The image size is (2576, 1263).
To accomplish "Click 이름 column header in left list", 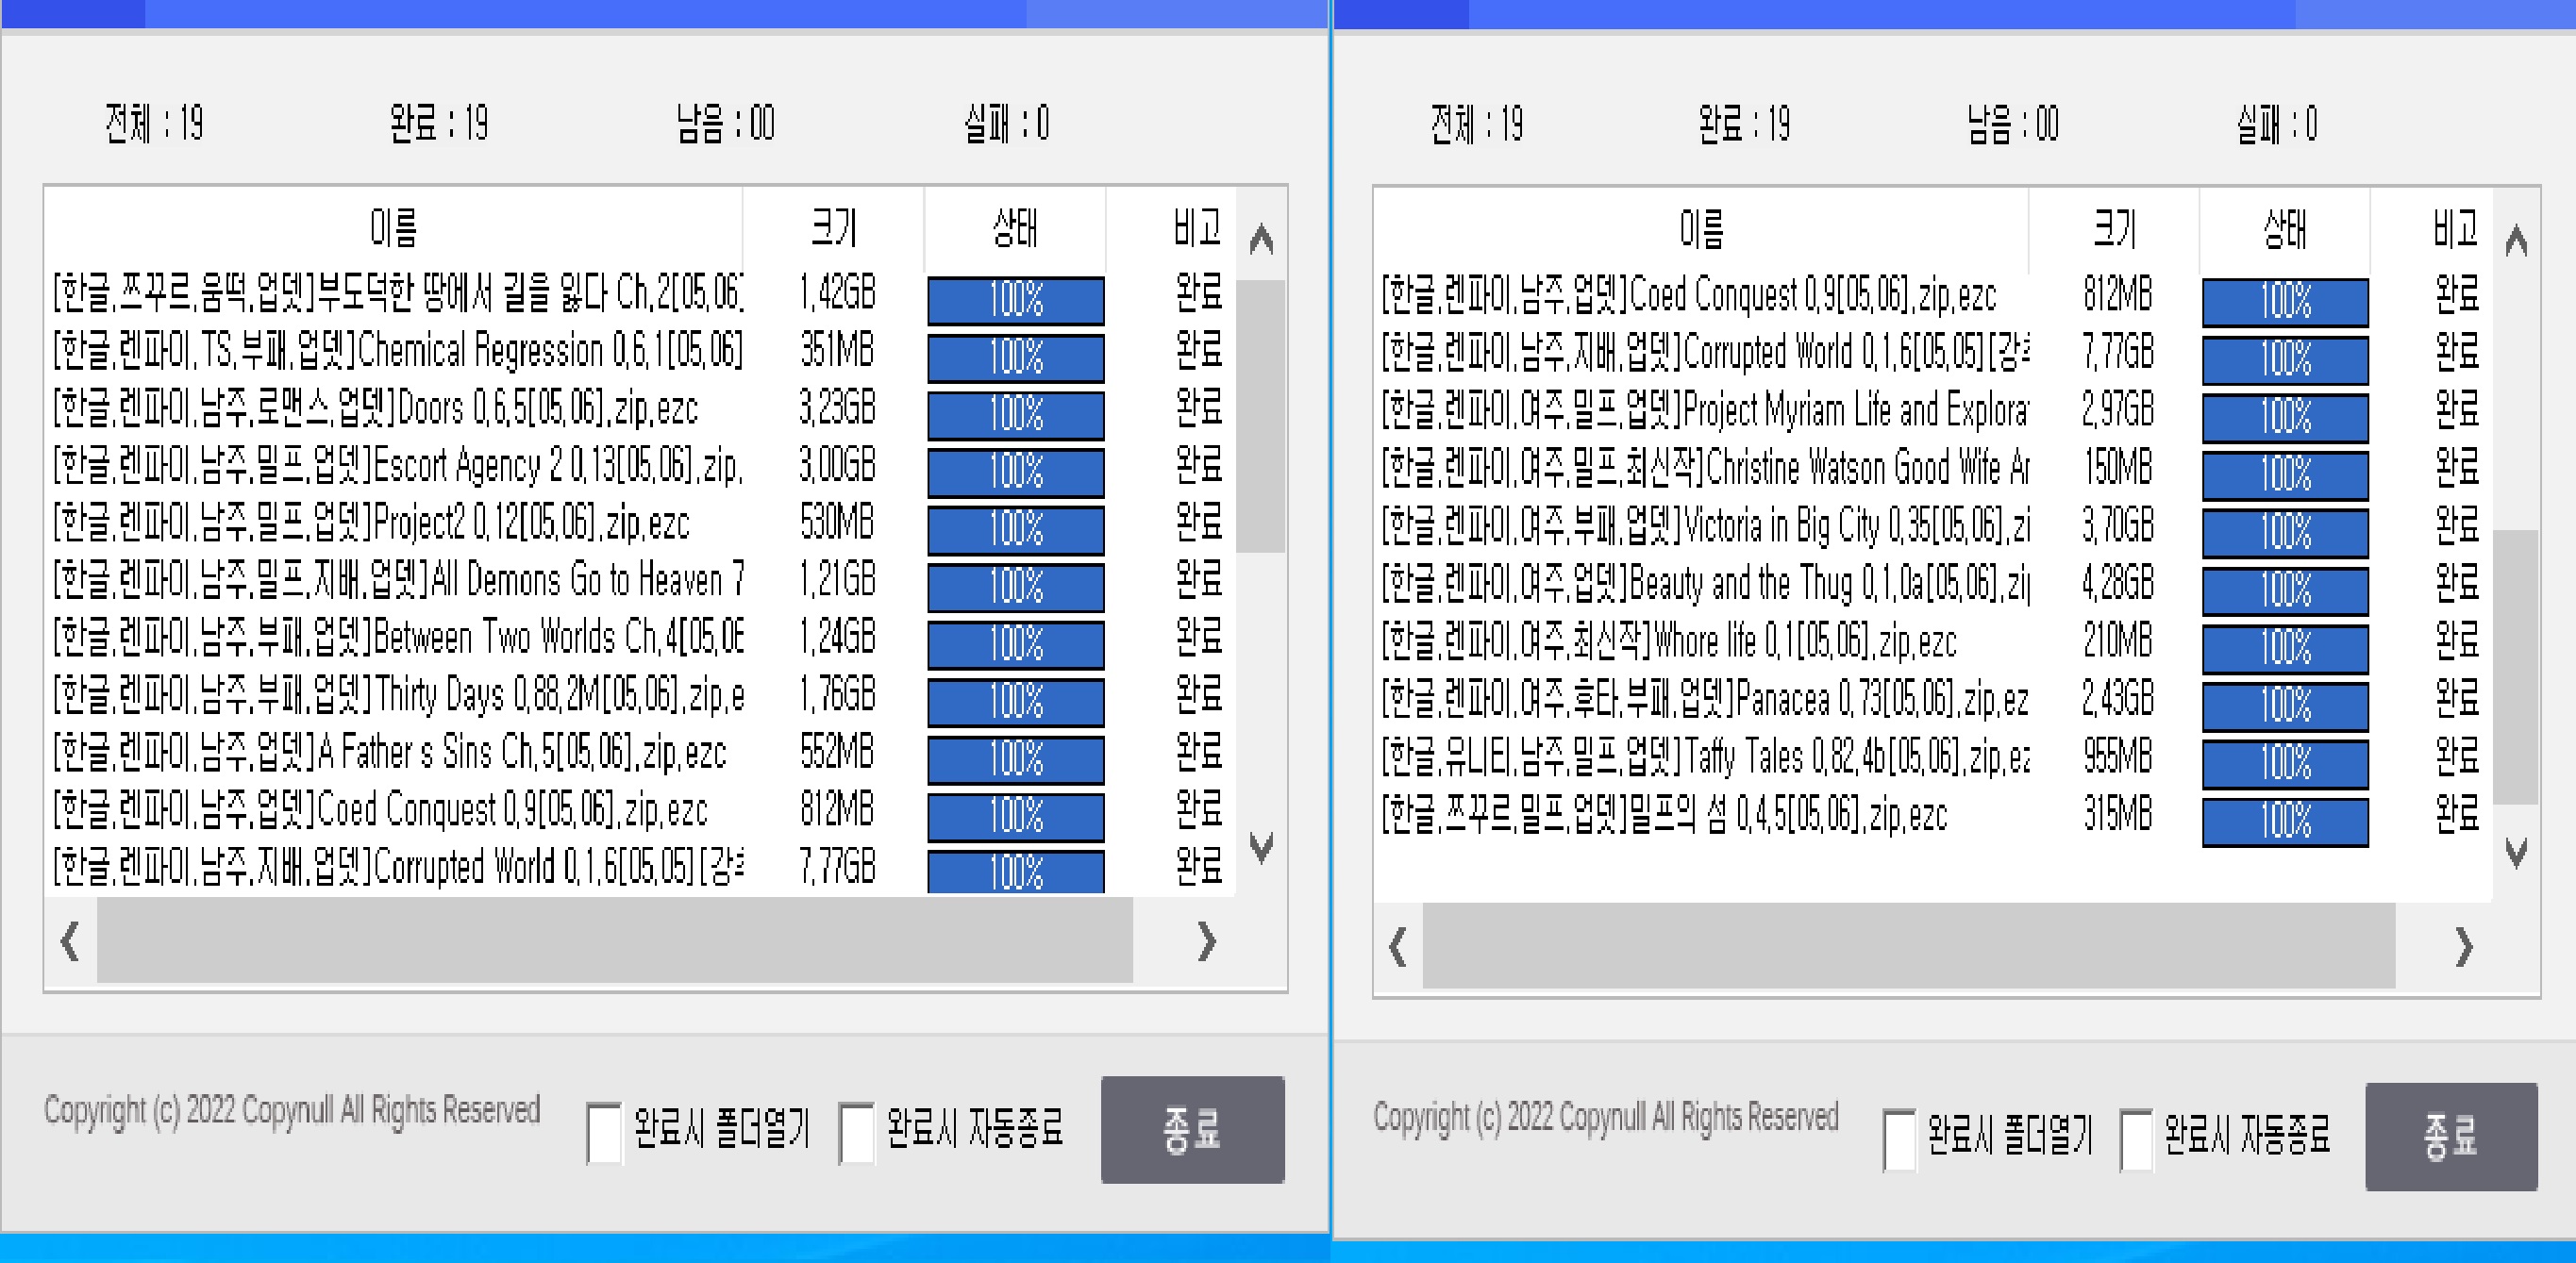I will (x=393, y=228).
